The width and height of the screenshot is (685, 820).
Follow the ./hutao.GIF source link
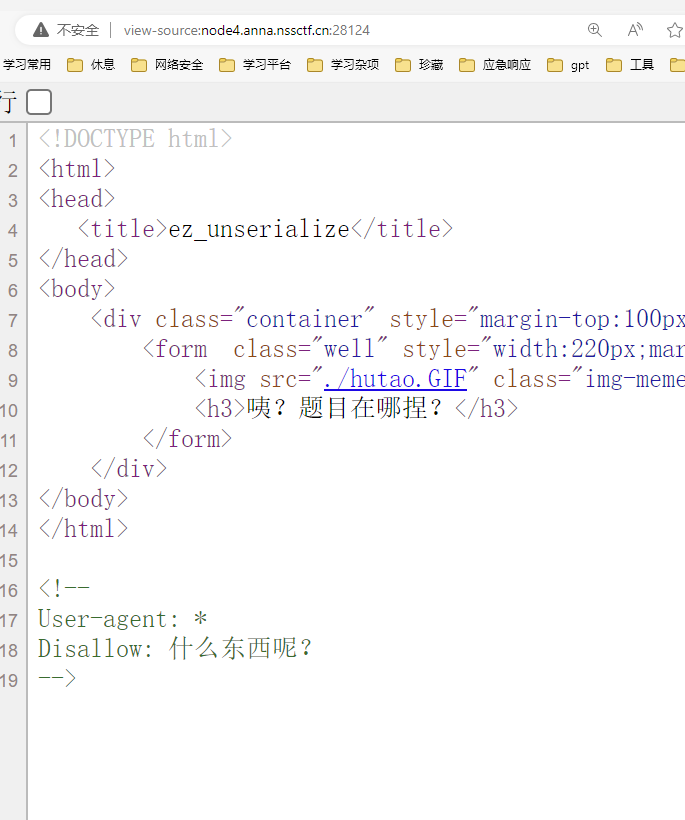coord(395,379)
